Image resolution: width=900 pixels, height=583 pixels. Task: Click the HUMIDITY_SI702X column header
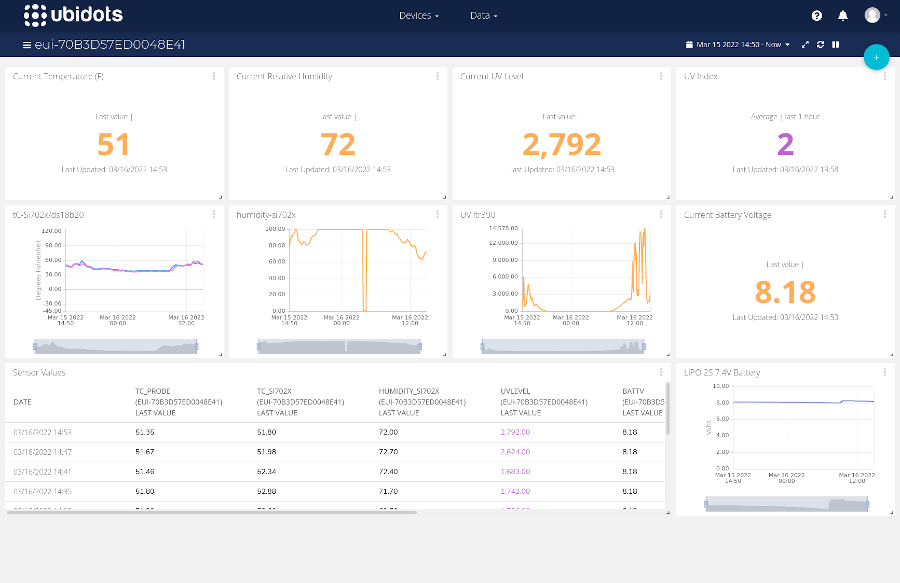pos(422,402)
